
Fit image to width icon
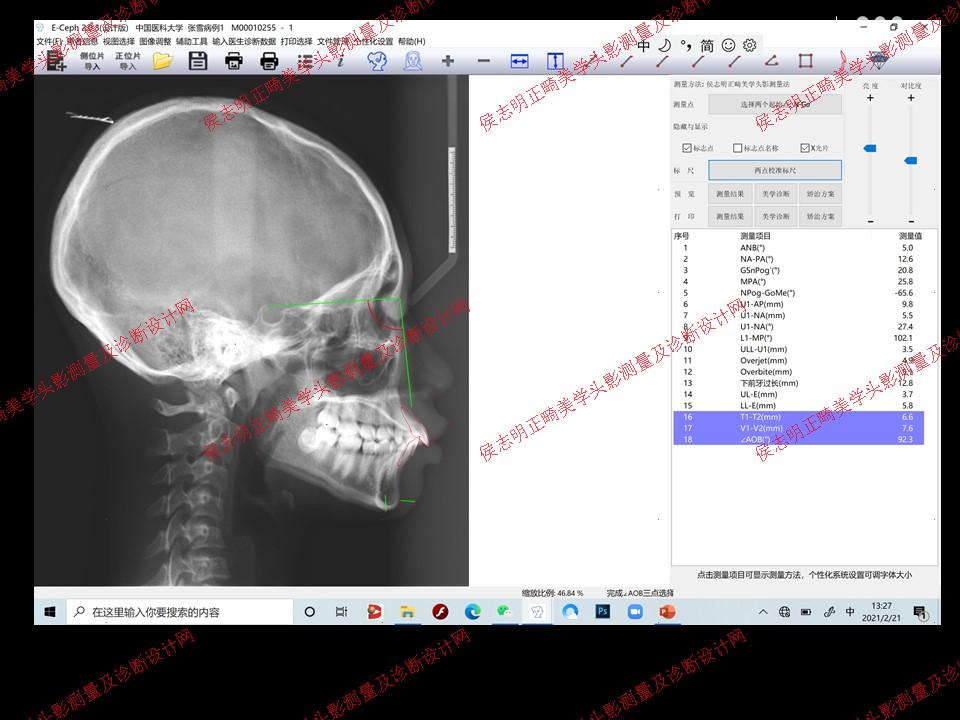click(519, 61)
